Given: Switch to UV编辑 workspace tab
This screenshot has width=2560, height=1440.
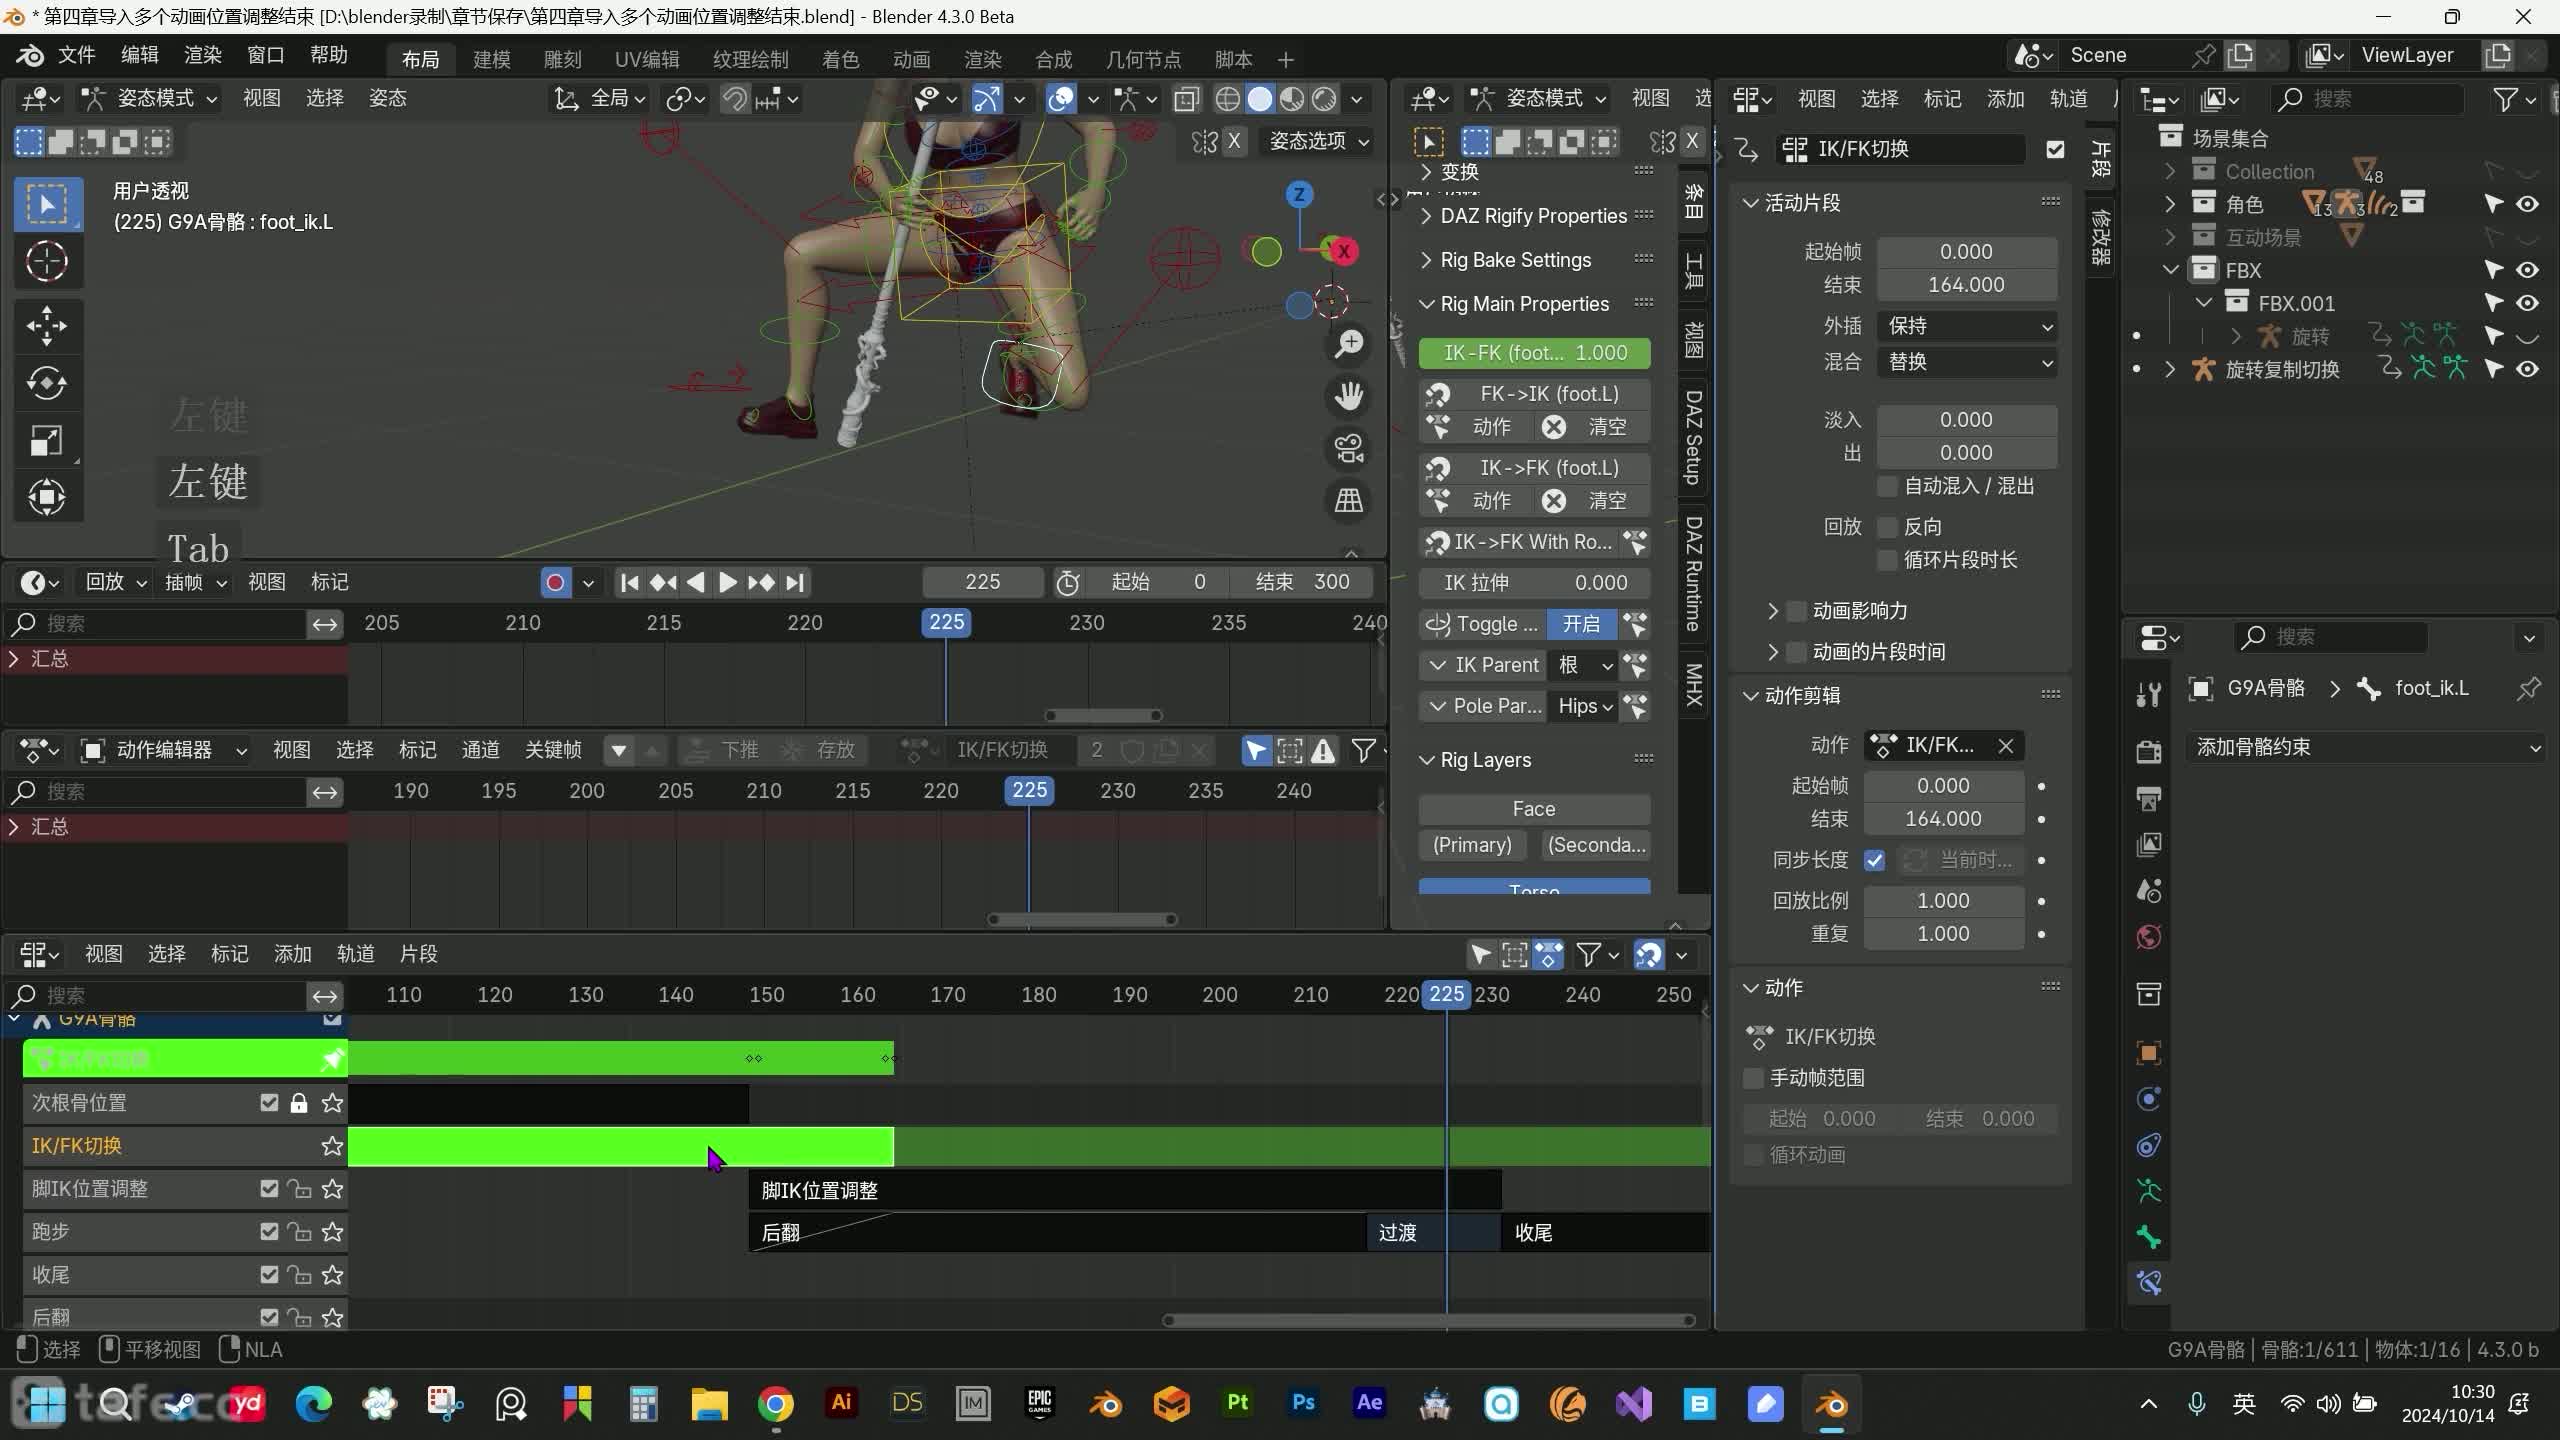Looking at the screenshot, I should (647, 59).
